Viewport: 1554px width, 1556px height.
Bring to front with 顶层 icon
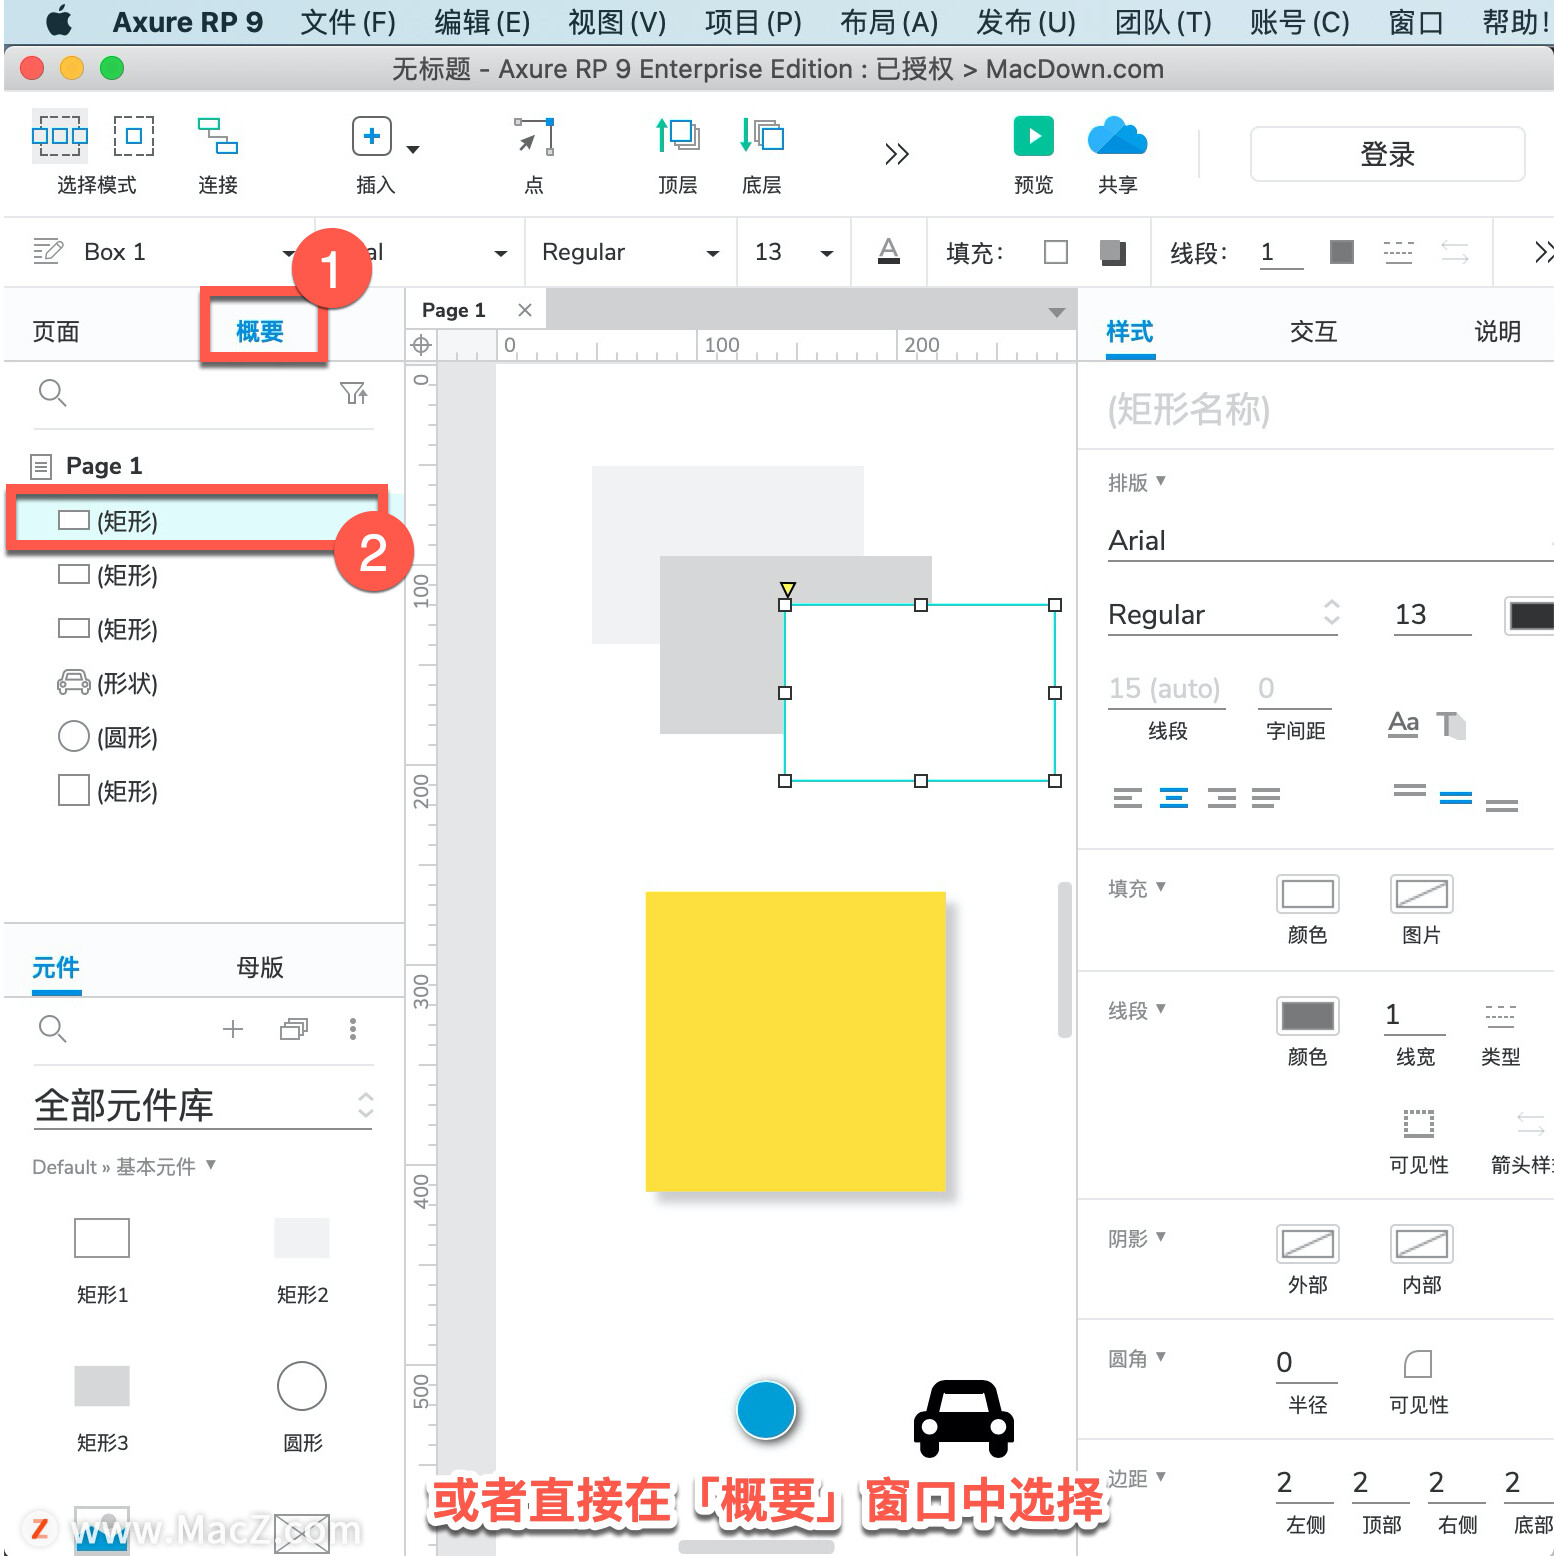pyautogui.click(x=677, y=135)
